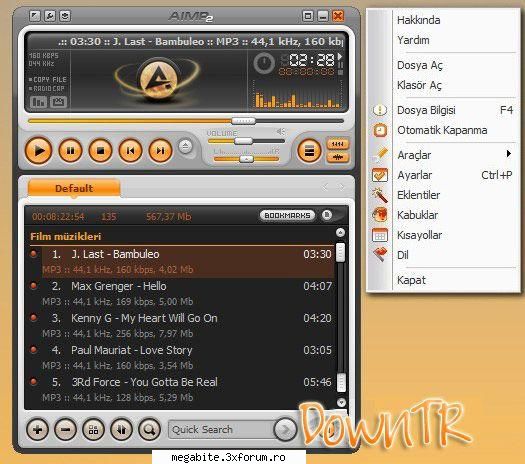The image size is (525, 464).
Task: Toggle the playlist panel button
Action: [309, 151]
